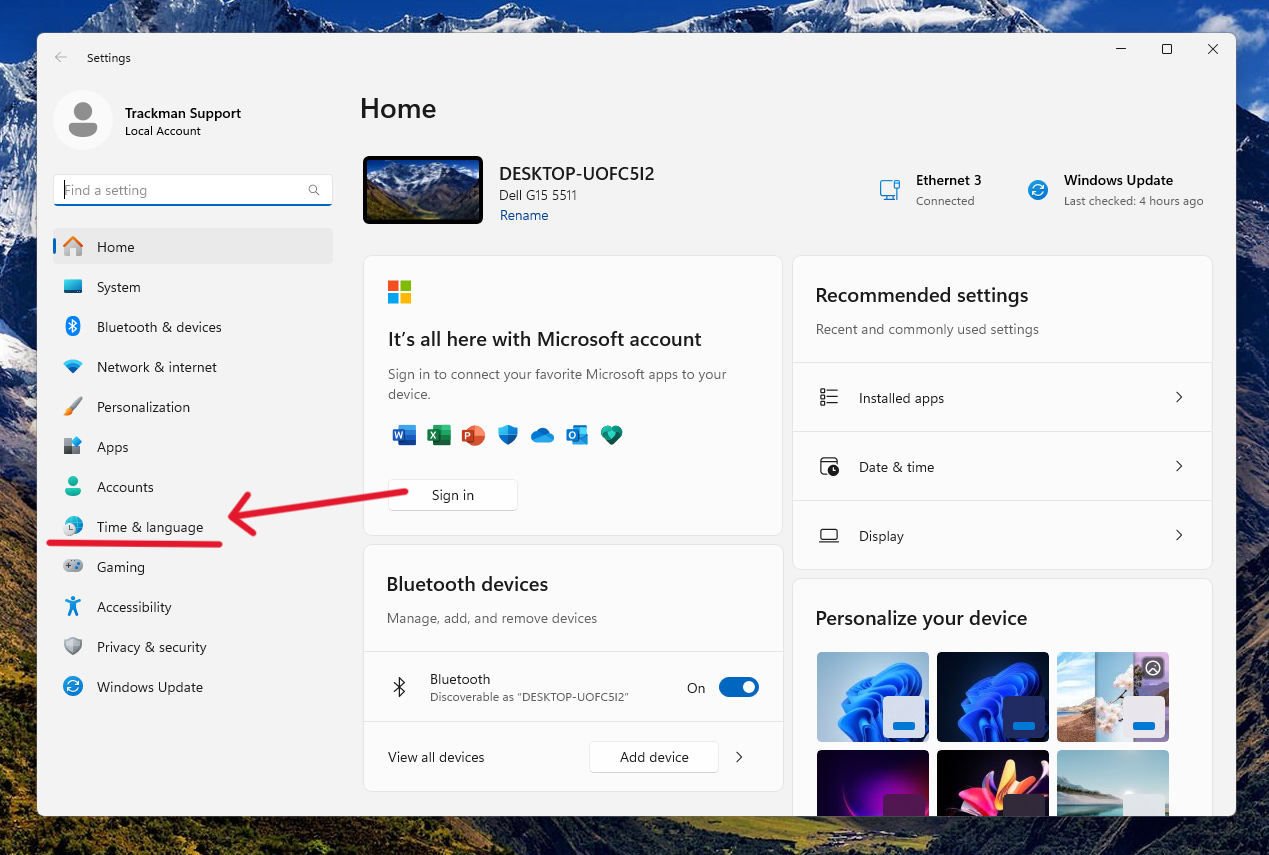
Task: Click 'It's all here with Microsoft account' heading
Action: [545, 339]
